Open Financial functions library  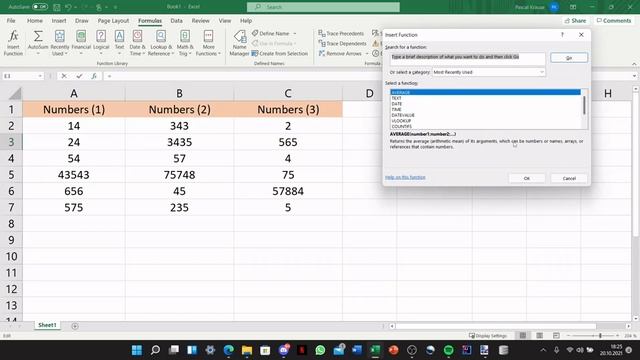pyautogui.click(x=81, y=43)
